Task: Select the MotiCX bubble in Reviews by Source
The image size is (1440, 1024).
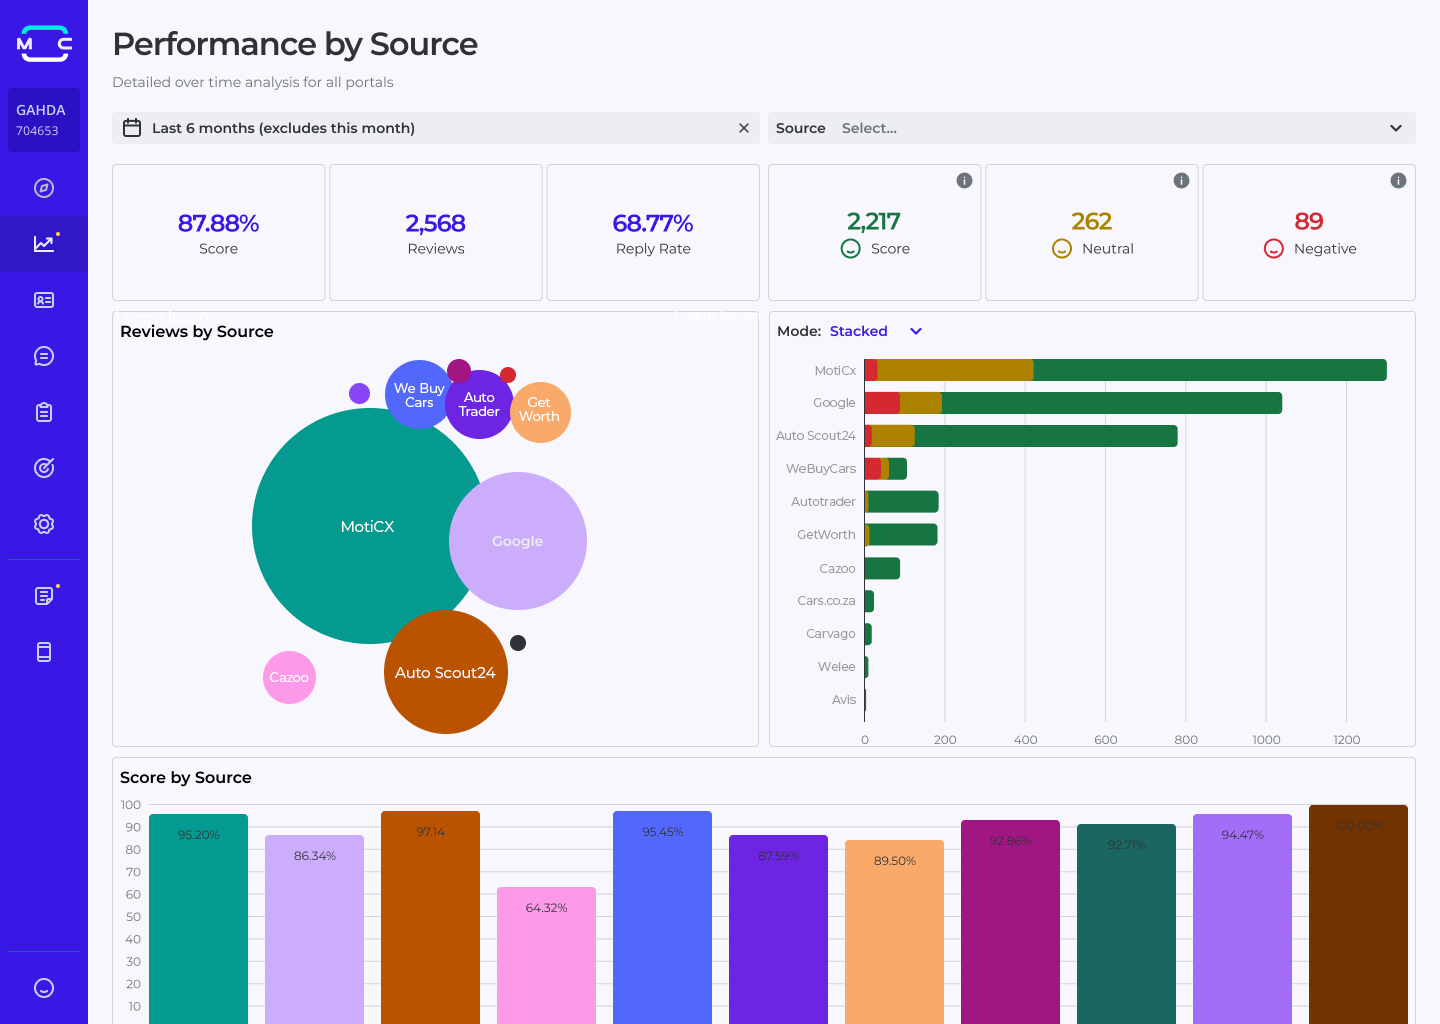Action: coord(367,526)
